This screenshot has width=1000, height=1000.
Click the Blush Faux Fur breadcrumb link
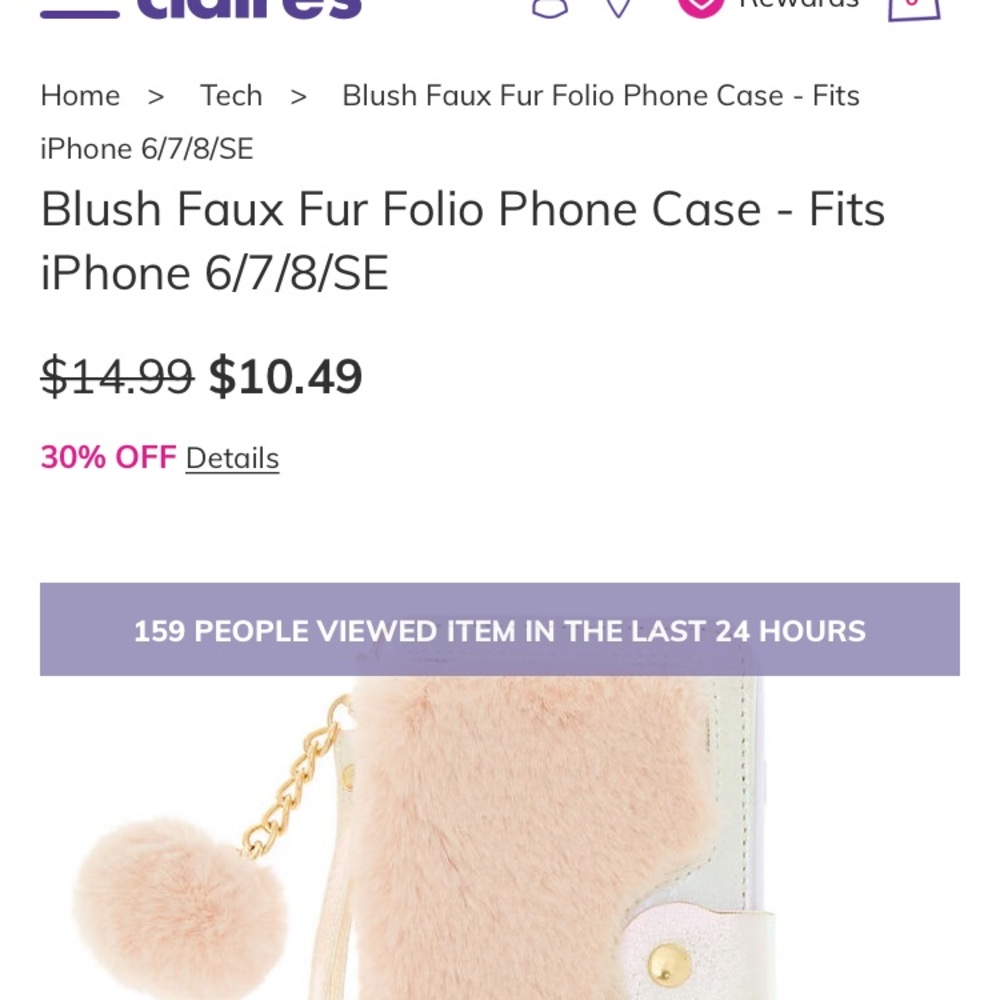pyautogui.click(x=600, y=96)
